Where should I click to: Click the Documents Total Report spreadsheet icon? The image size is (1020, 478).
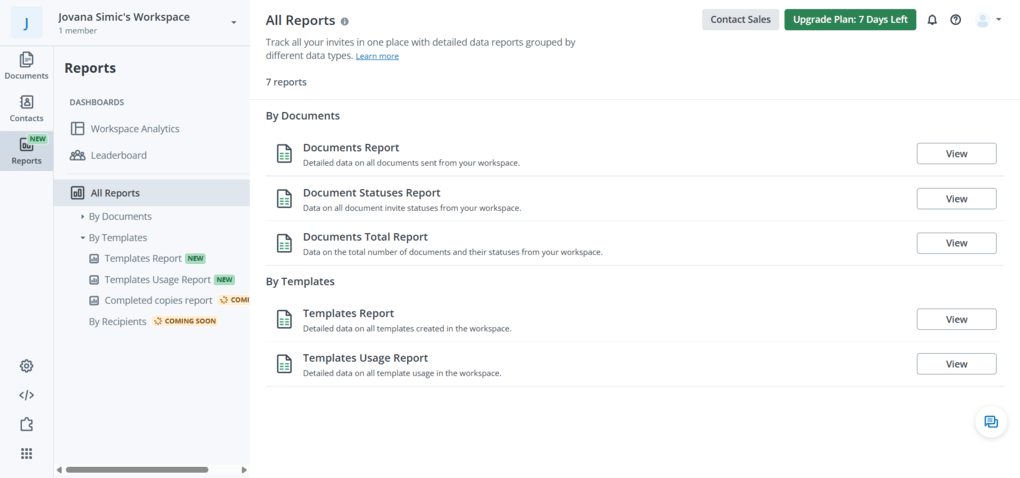pyautogui.click(x=284, y=243)
